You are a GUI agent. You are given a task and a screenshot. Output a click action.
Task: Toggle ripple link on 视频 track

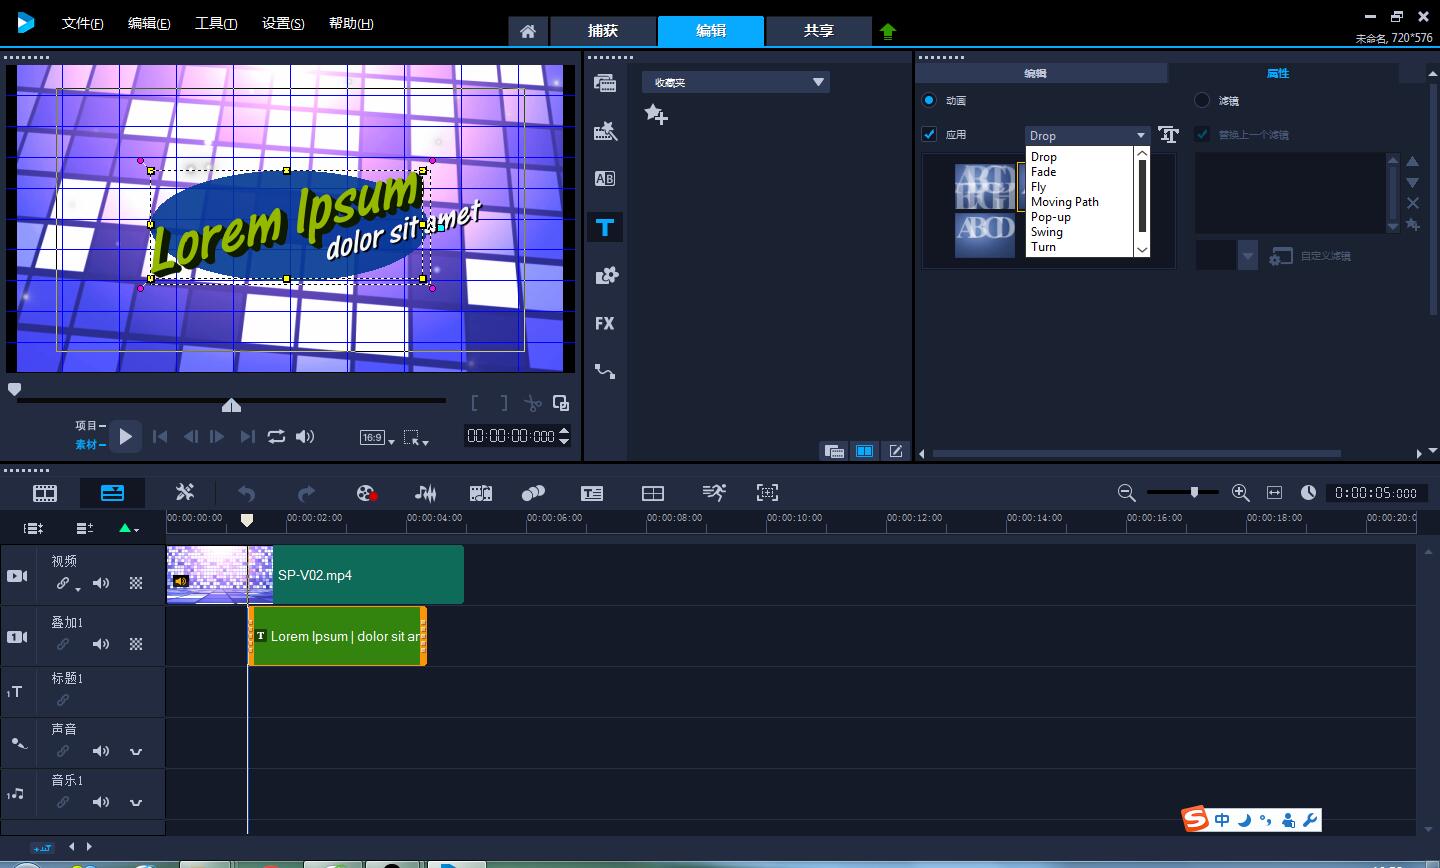click(x=65, y=583)
